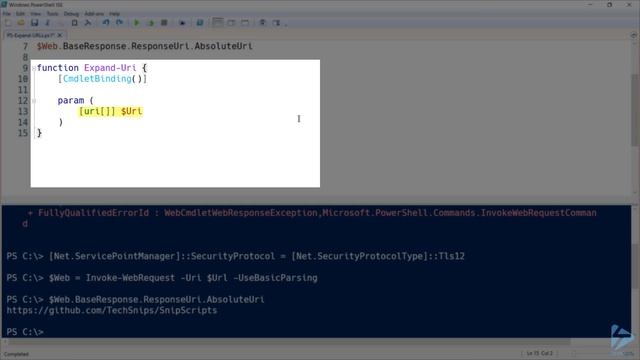This screenshot has width=640, height=360.
Task: Click the Paste clipboard toolbar icon
Action: [x=74, y=23]
